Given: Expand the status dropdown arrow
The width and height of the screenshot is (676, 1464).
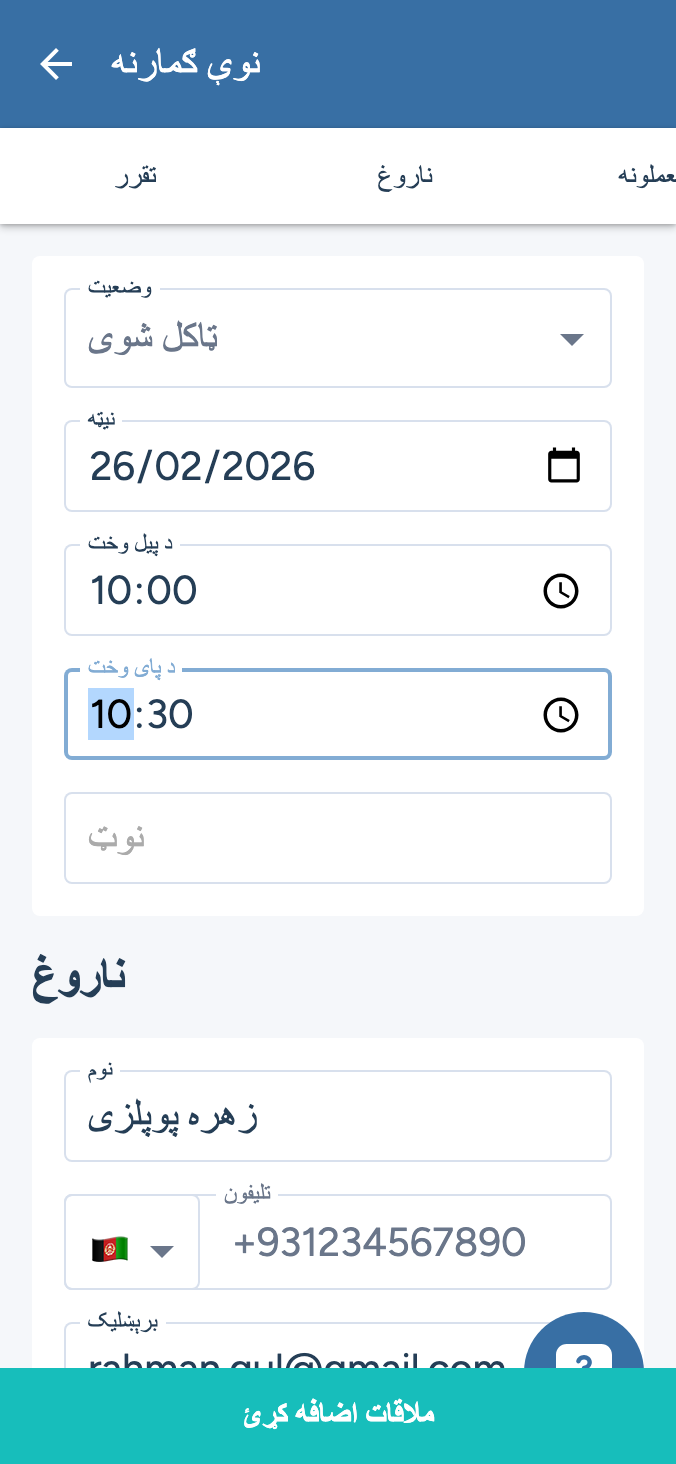Looking at the screenshot, I should tap(571, 339).
